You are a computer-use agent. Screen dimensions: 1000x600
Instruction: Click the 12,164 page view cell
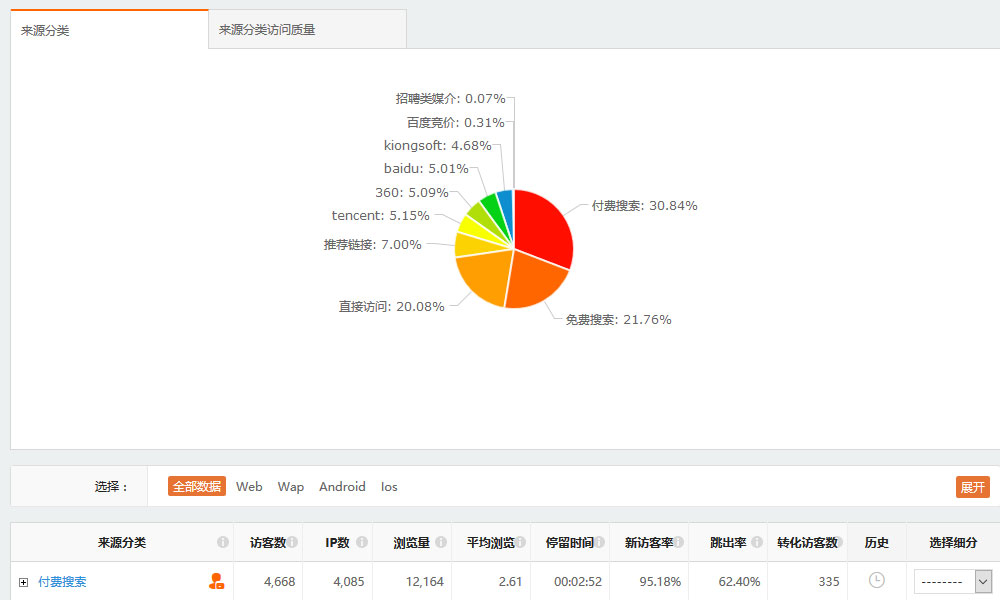424,582
